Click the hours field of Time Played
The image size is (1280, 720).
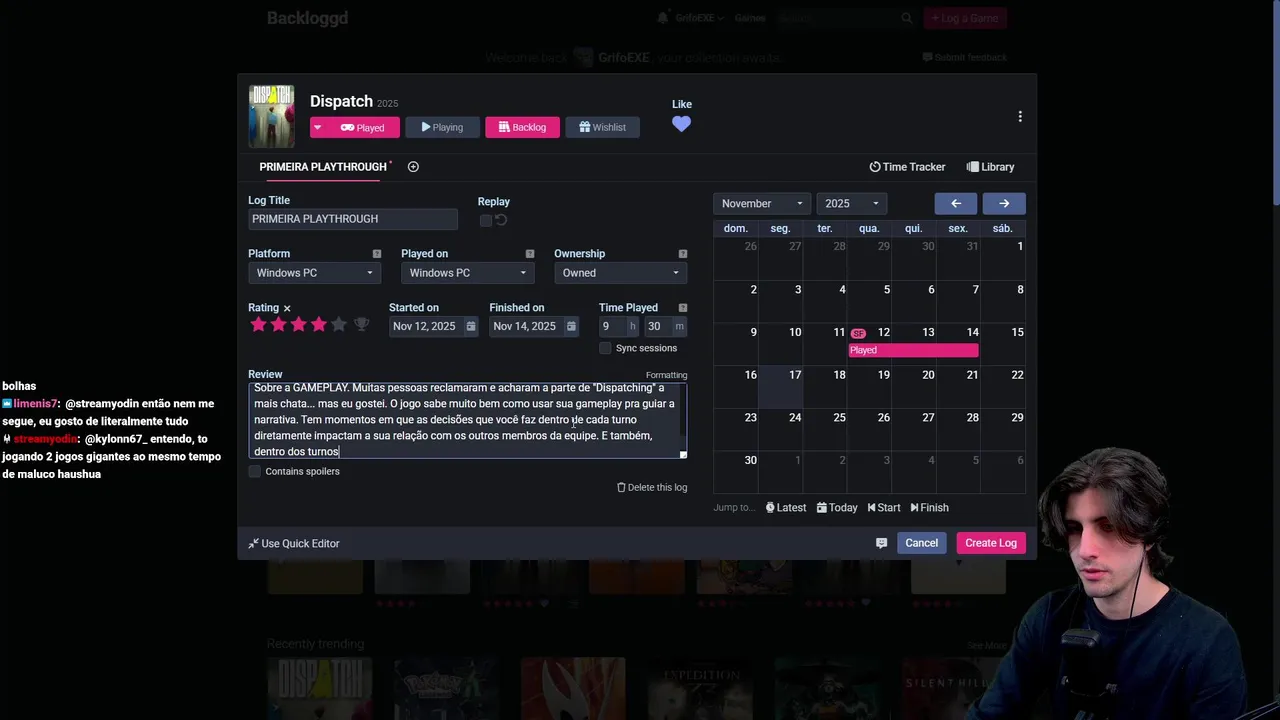click(611, 326)
